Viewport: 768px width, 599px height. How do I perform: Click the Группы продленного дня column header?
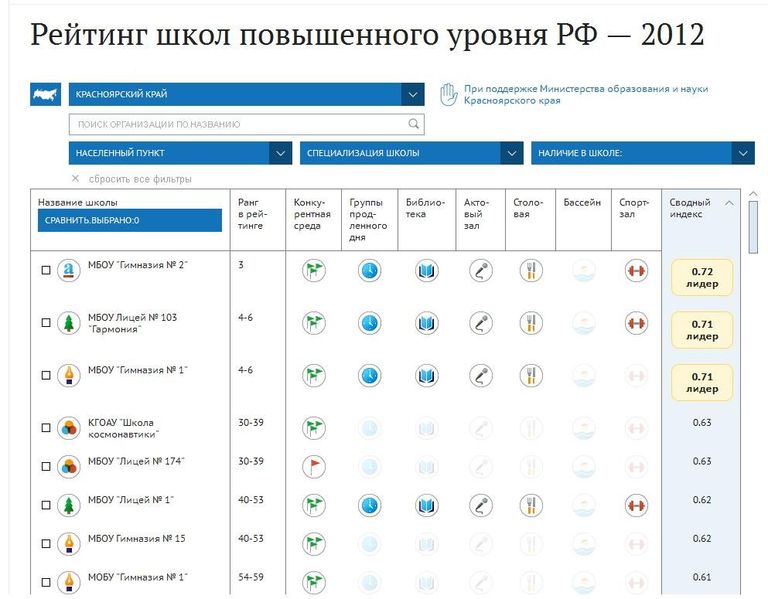[x=368, y=219]
